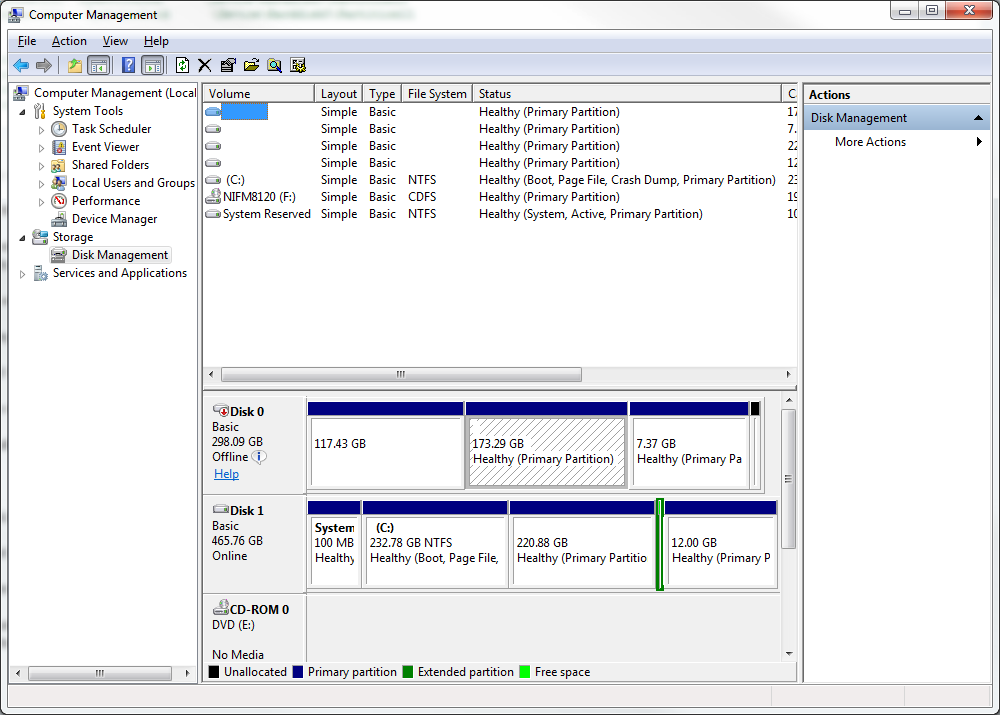Viewport: 1001px width, 715px height.
Task: Collapse the Storage tree node
Action: [23, 237]
